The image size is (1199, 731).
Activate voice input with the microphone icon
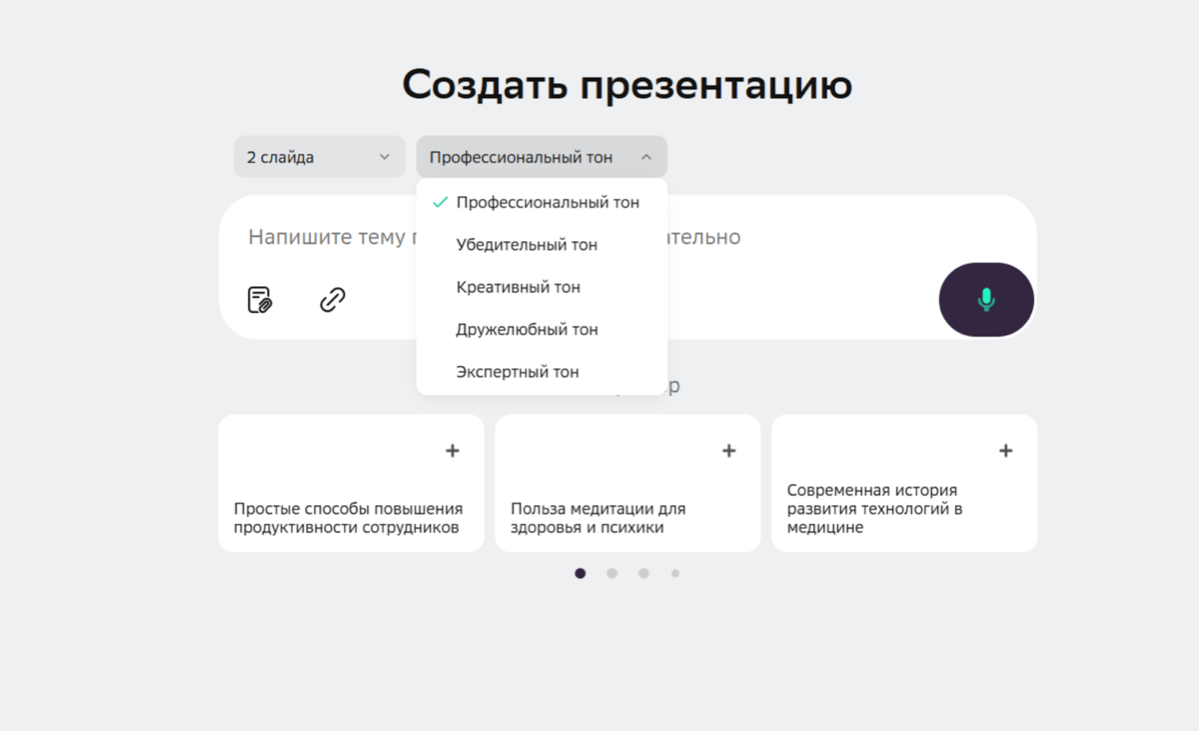pyautogui.click(x=985, y=299)
